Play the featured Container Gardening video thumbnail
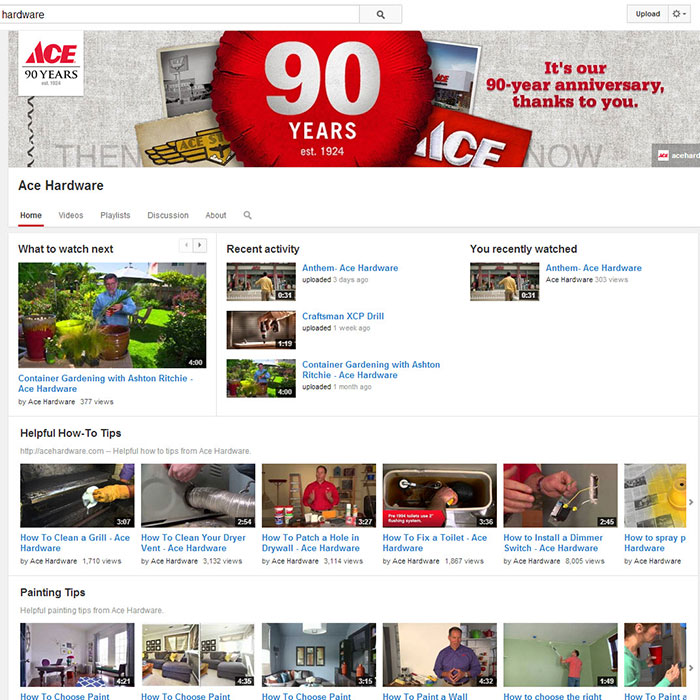 (x=112, y=315)
